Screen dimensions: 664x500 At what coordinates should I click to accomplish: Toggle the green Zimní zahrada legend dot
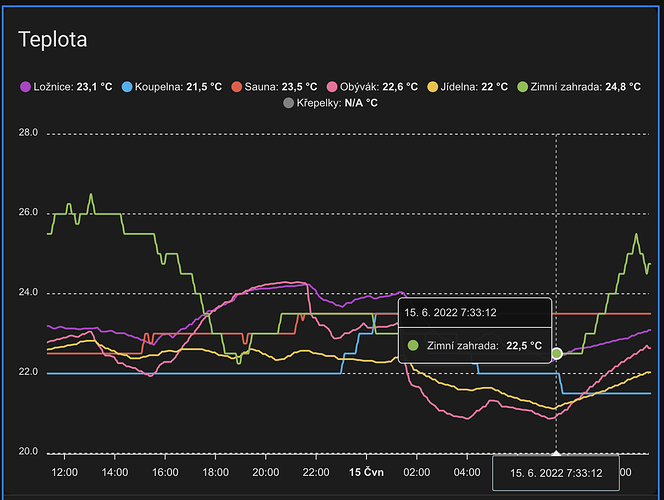click(x=522, y=87)
